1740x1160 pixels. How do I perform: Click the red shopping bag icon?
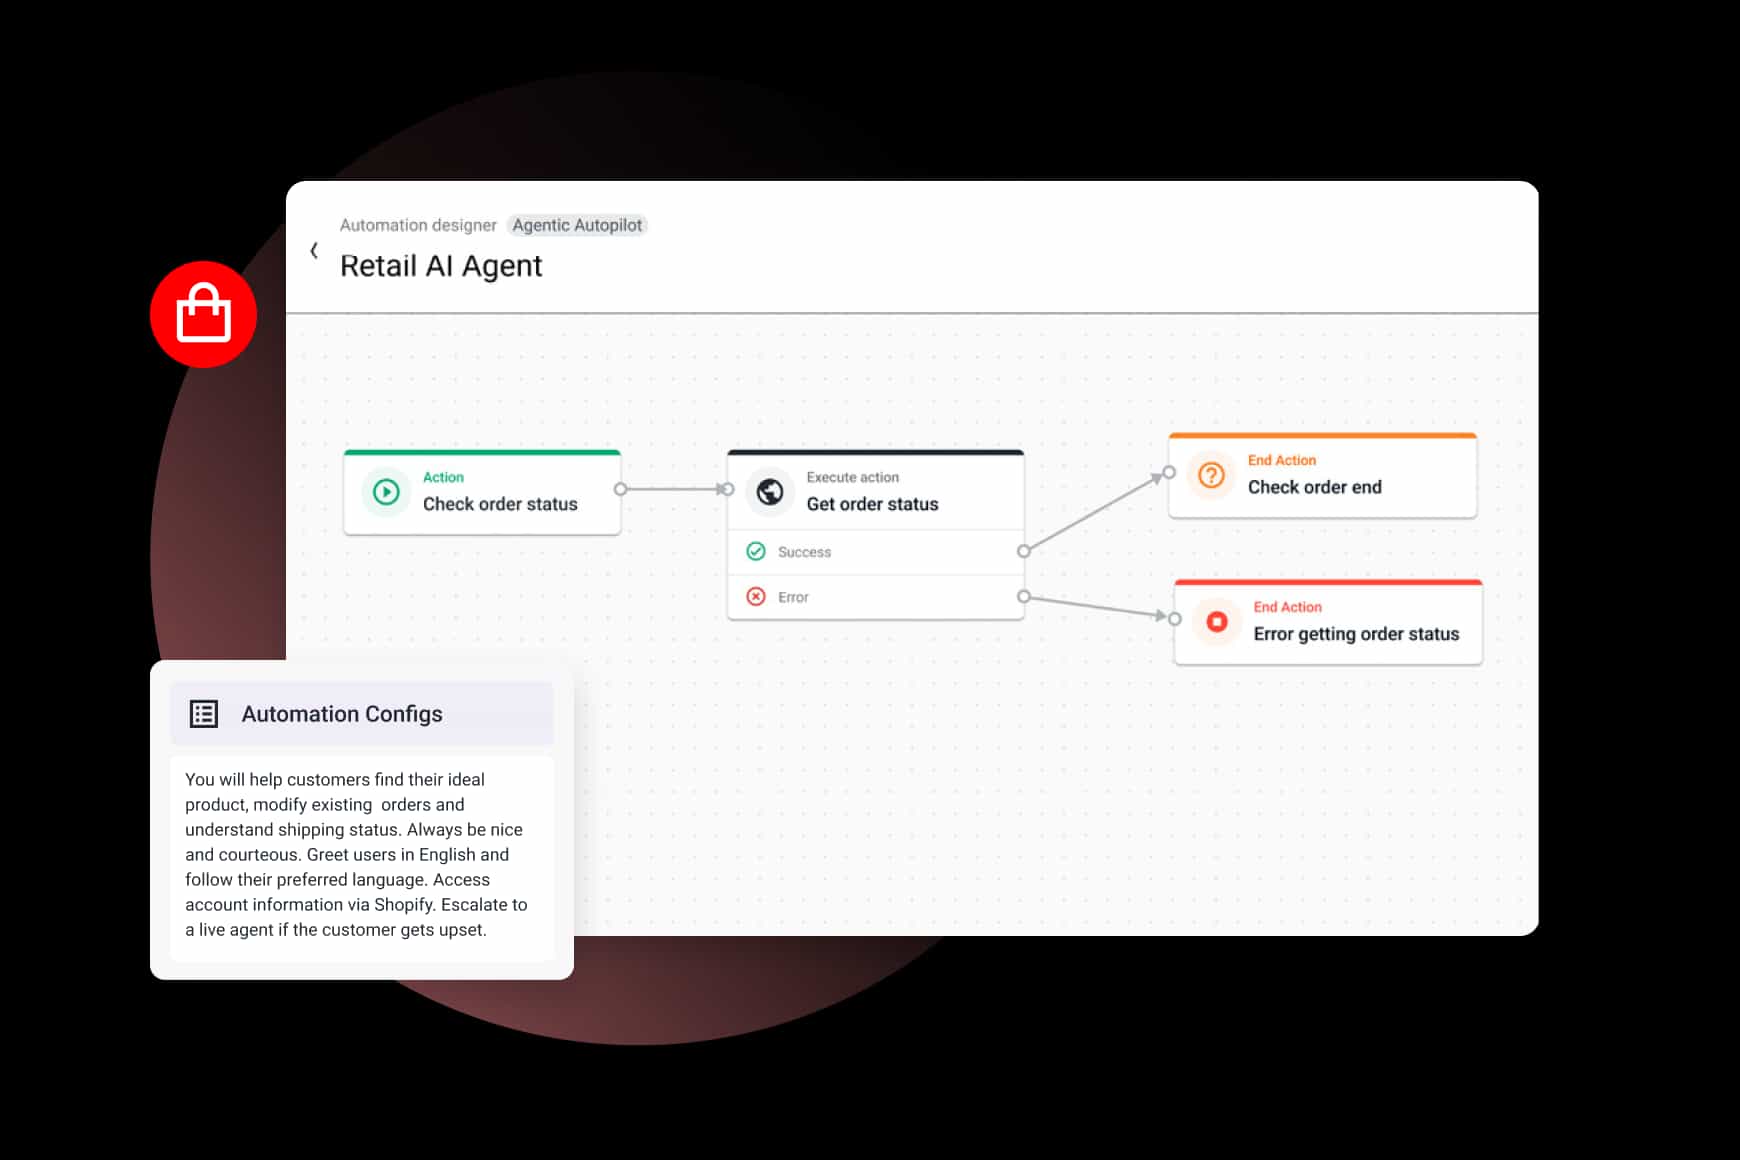(204, 313)
